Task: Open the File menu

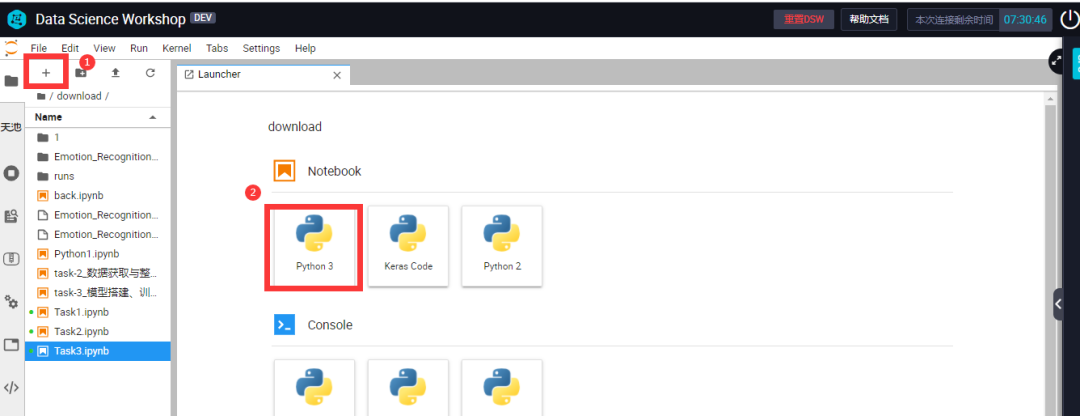Action: point(39,48)
